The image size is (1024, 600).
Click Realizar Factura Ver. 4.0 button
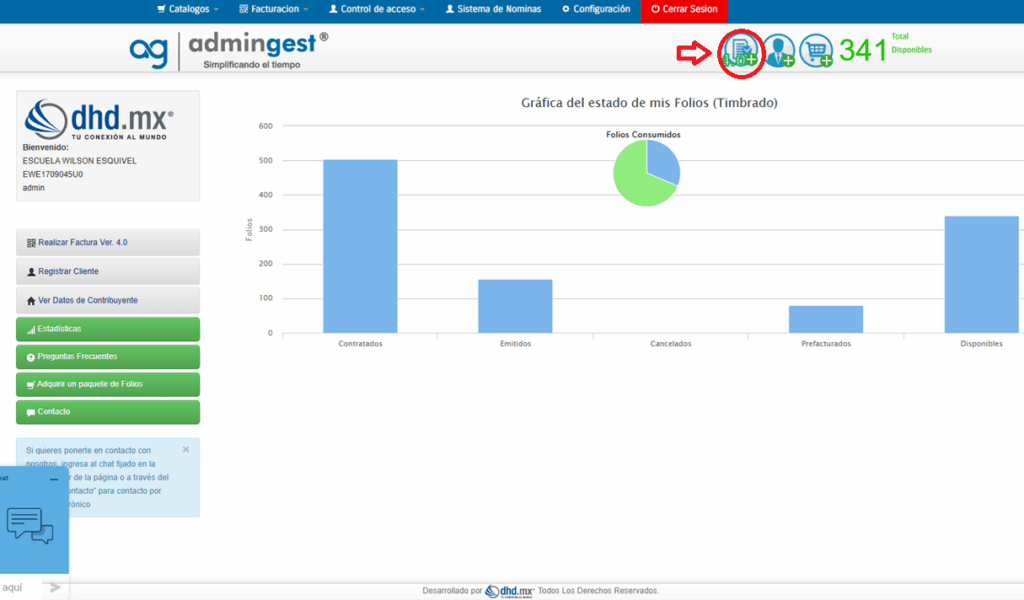(108, 242)
